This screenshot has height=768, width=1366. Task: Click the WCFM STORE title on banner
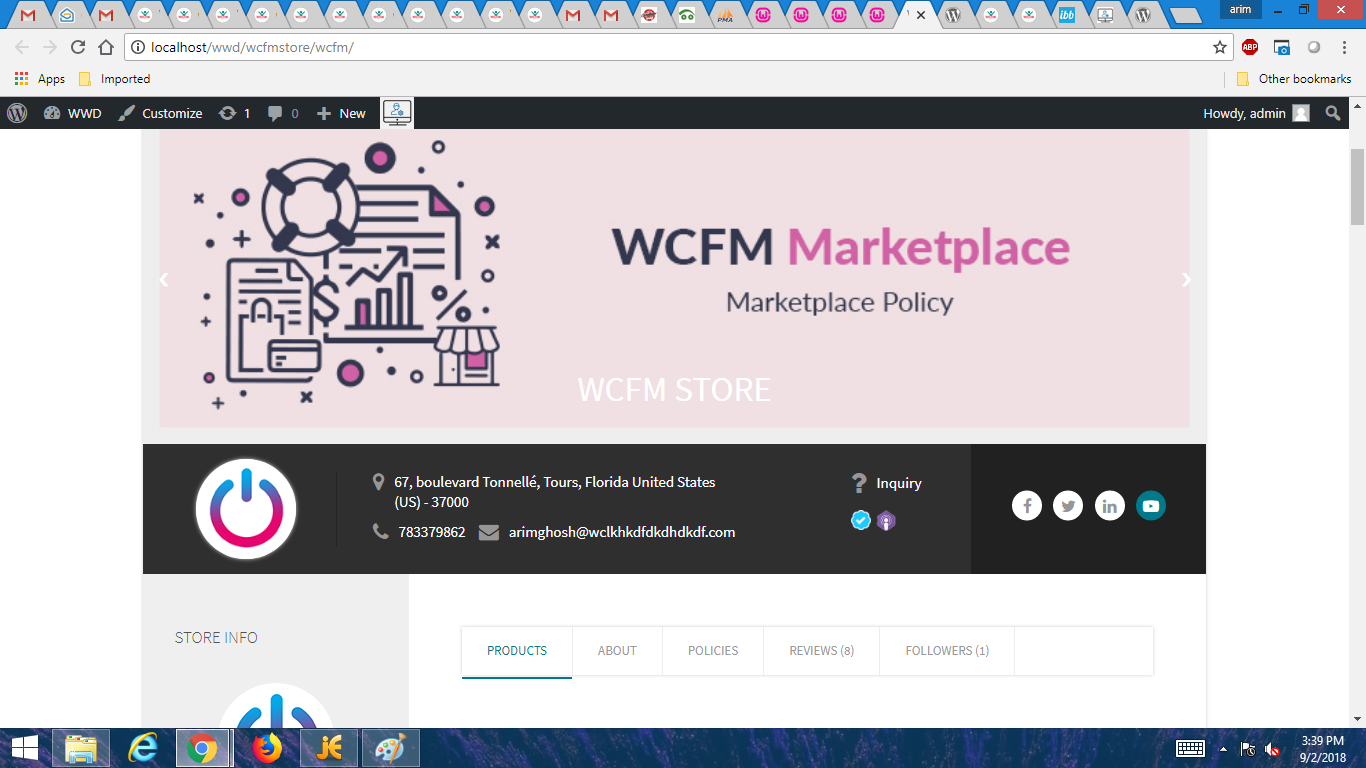[x=674, y=389]
